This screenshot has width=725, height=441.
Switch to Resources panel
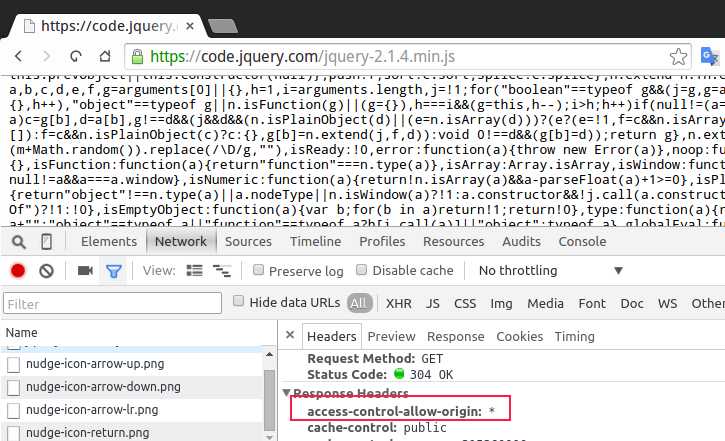(x=454, y=242)
